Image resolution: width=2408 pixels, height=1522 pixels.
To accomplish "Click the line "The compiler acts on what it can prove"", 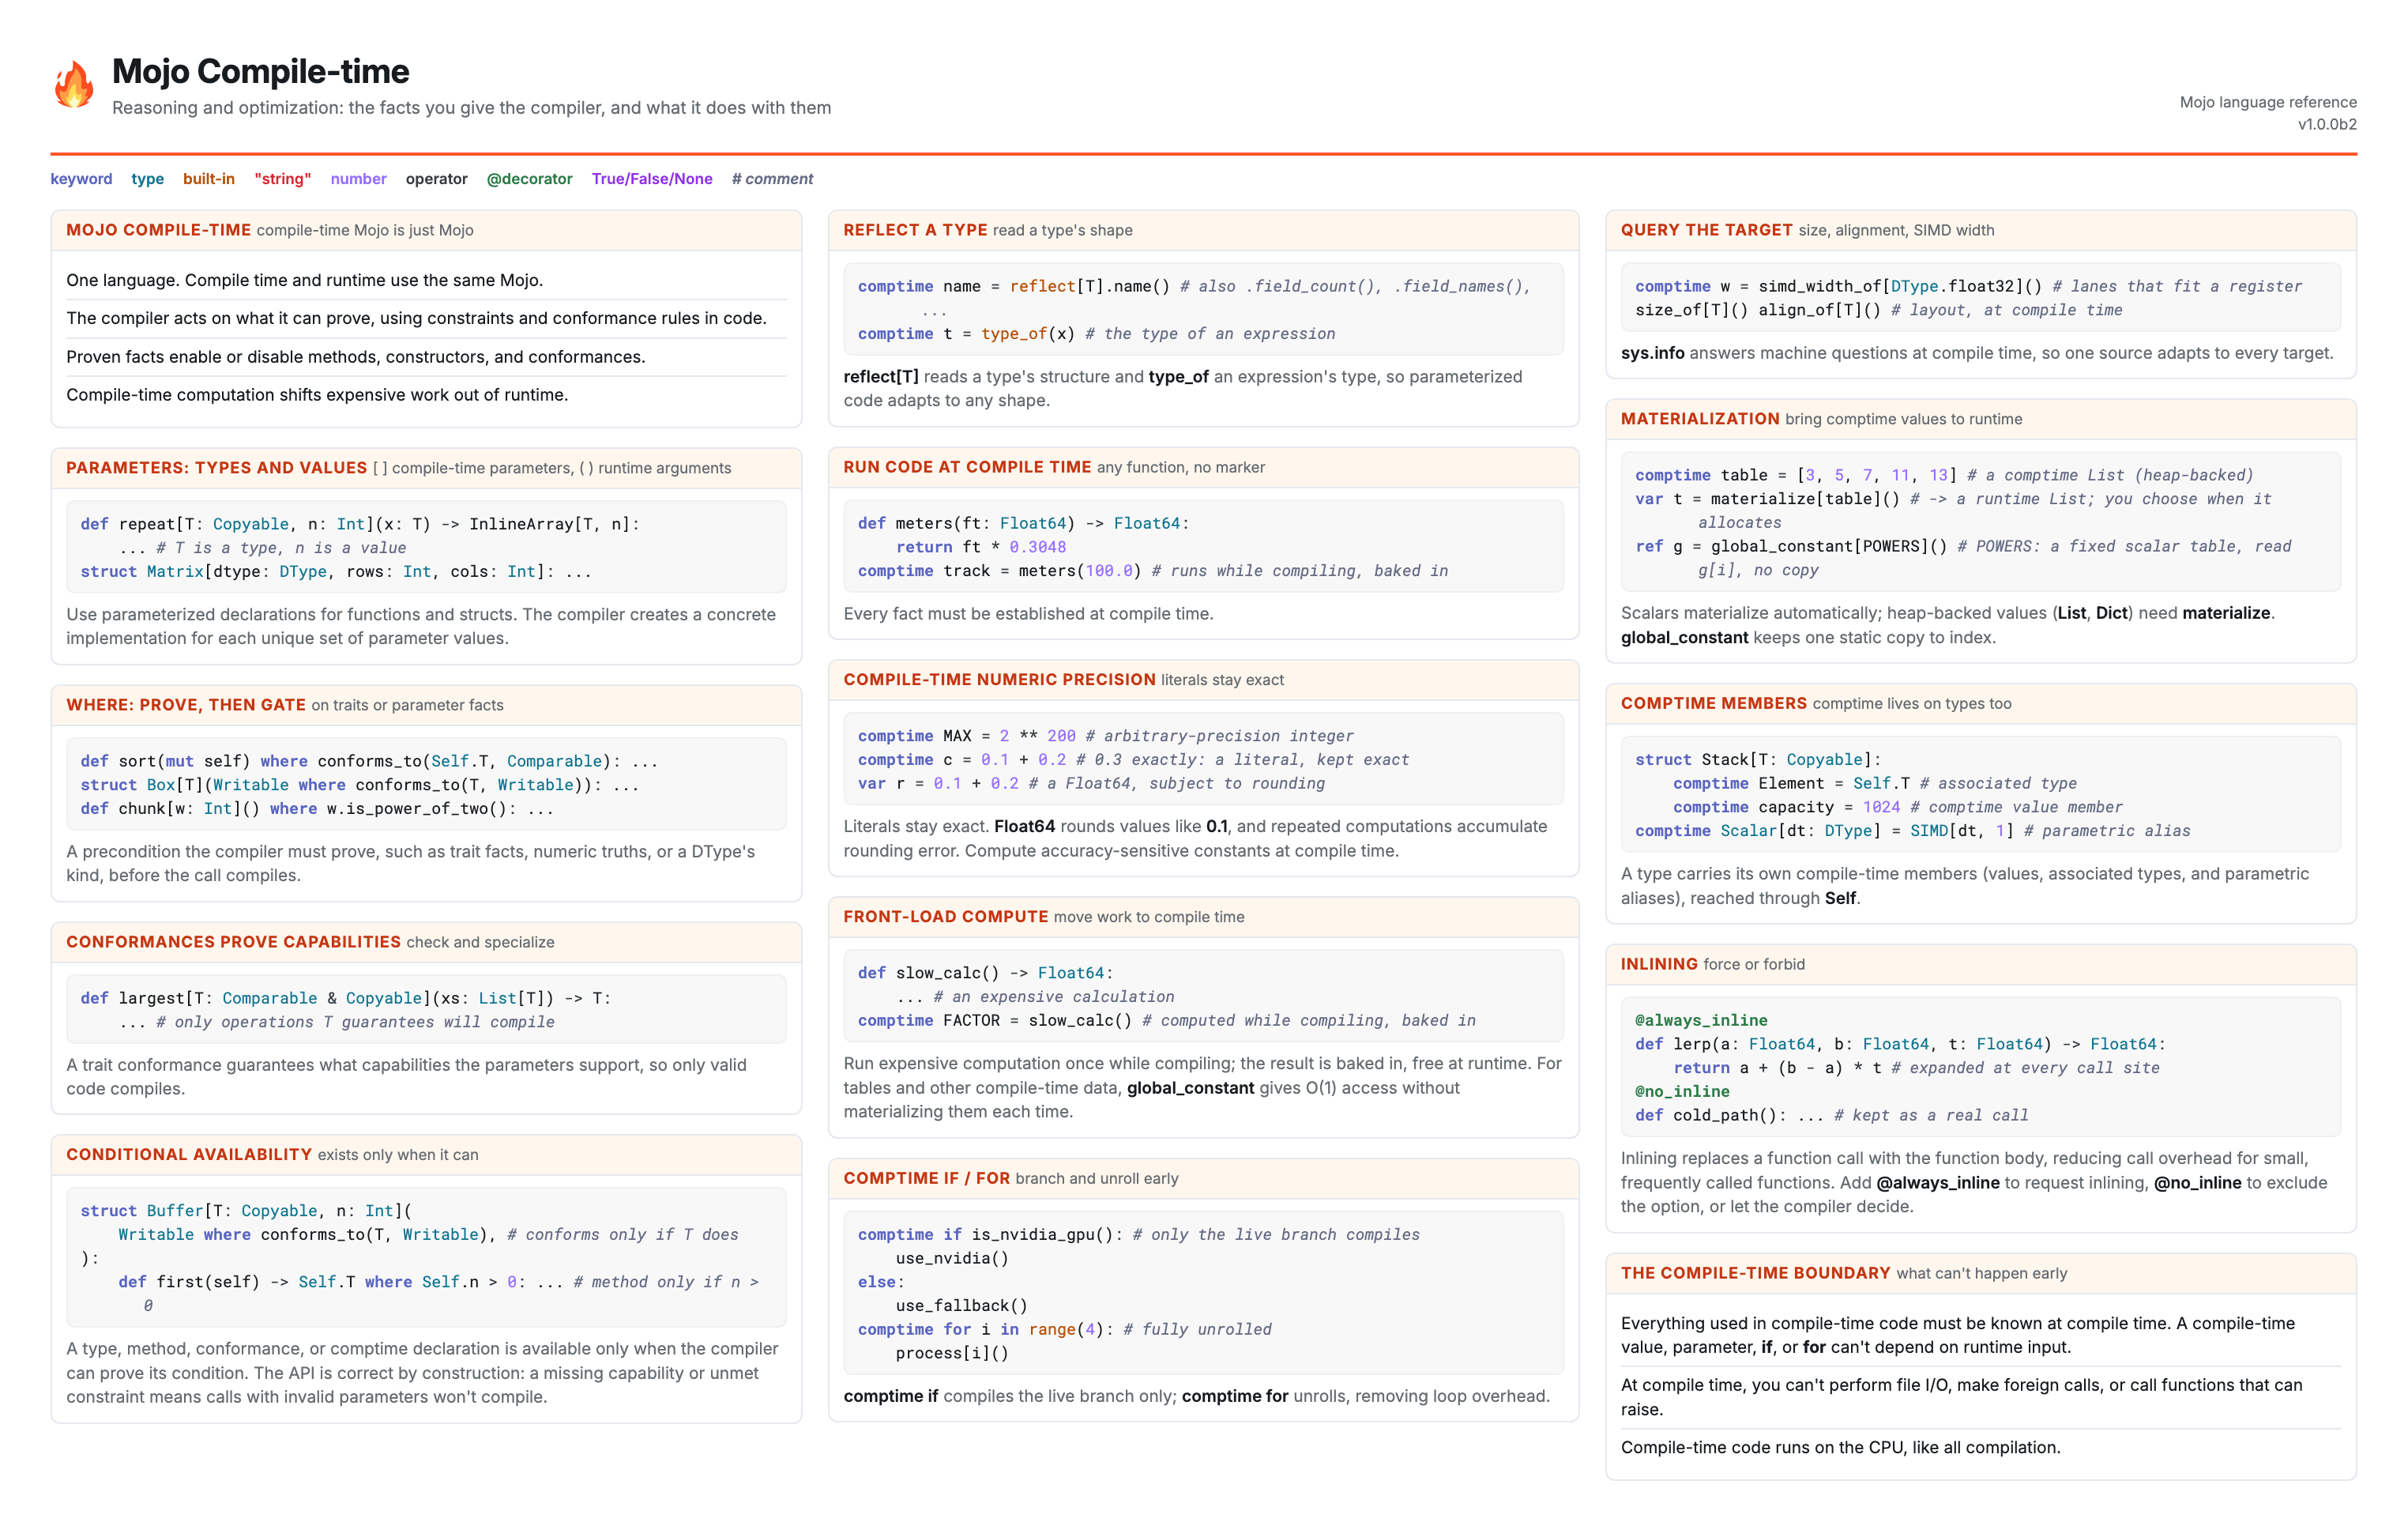I will tap(416, 318).
